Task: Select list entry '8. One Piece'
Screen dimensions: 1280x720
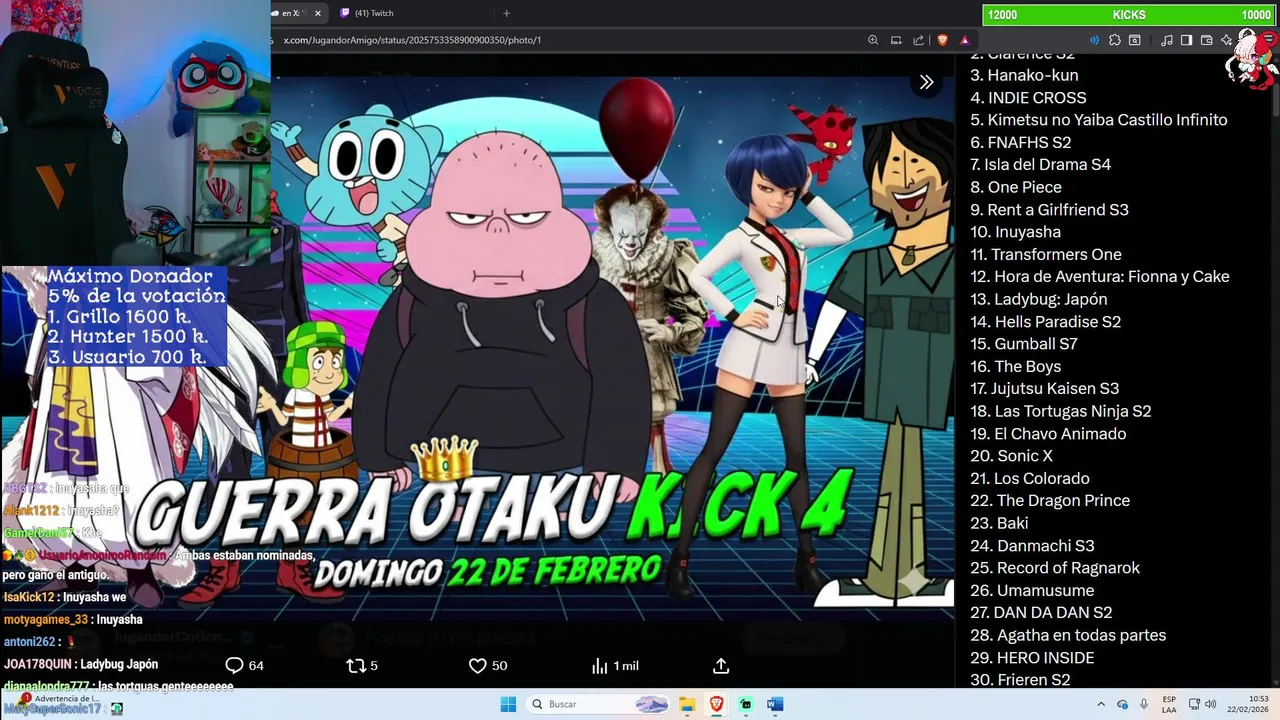Action: 1016,187
